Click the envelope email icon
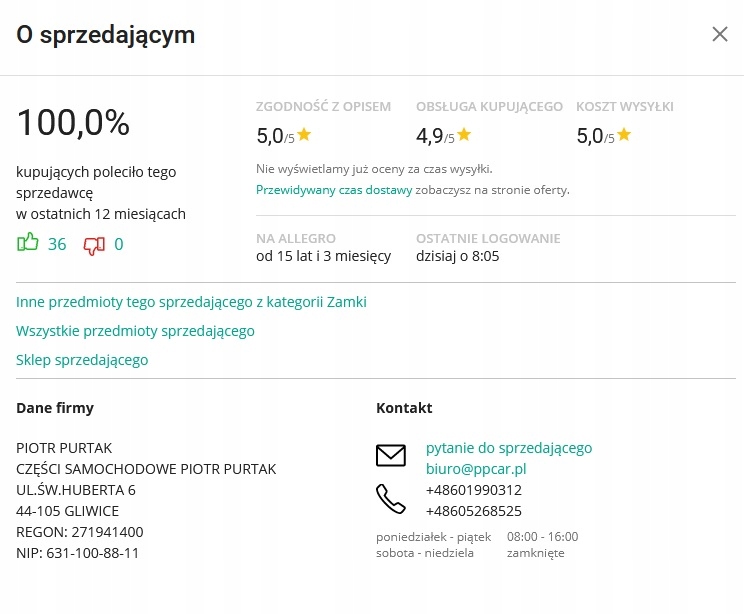 point(391,456)
